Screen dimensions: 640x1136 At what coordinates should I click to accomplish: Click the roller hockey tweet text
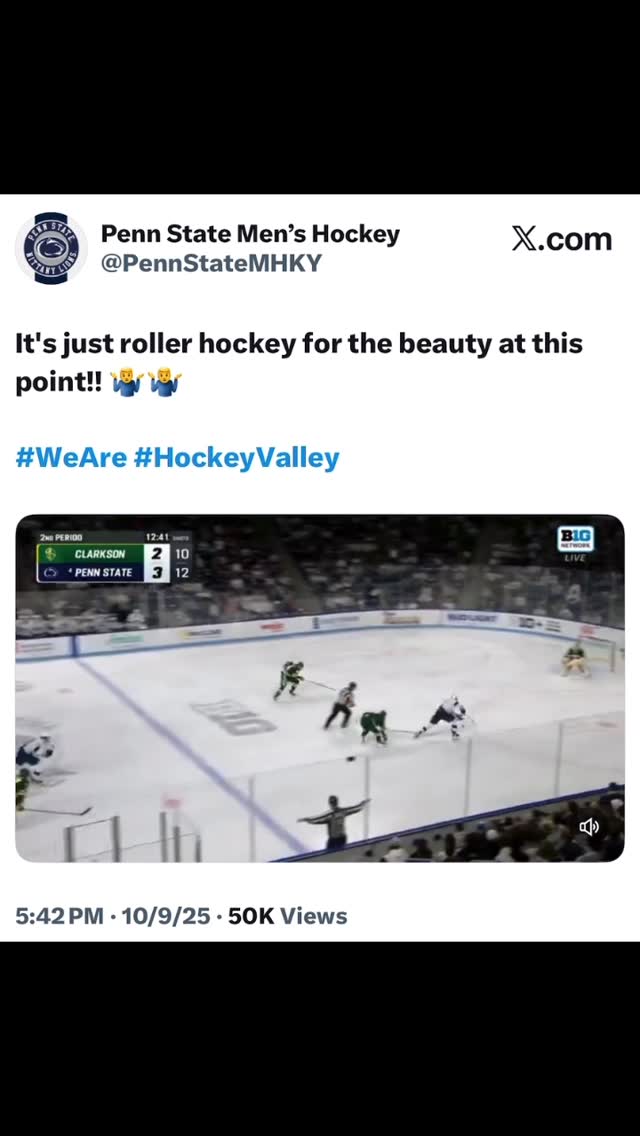(x=298, y=344)
